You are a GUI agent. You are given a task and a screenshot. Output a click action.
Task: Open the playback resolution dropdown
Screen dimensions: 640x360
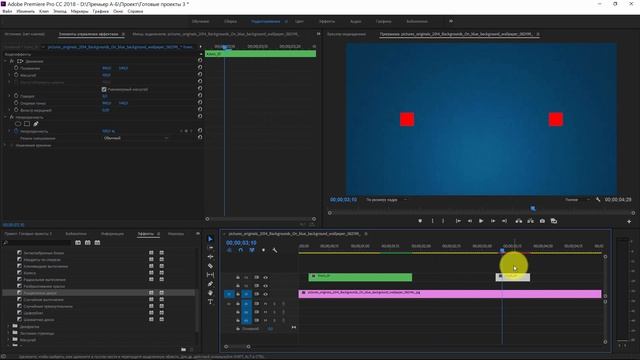[577, 200]
